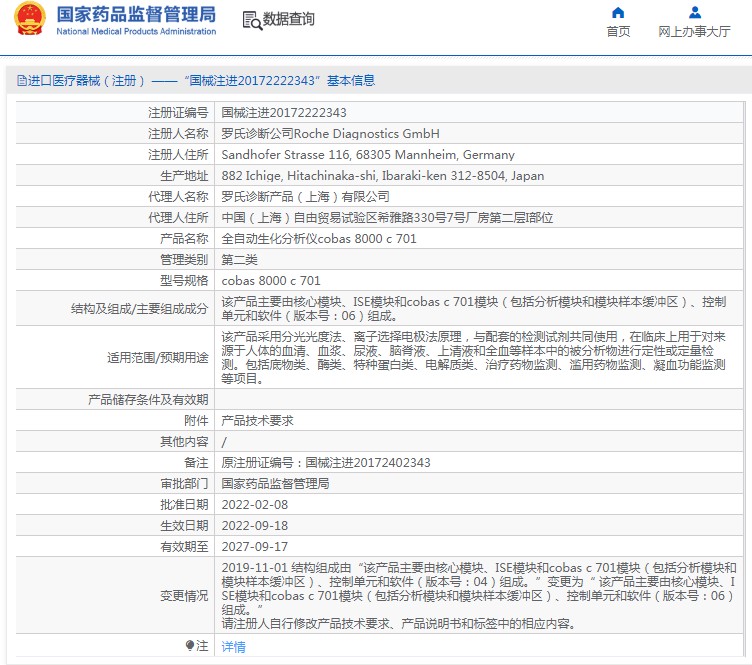Image resolution: width=752 pixels, height=665 pixels.
Task: Click the 注册人住所 row label
Action: pyautogui.click(x=178, y=155)
